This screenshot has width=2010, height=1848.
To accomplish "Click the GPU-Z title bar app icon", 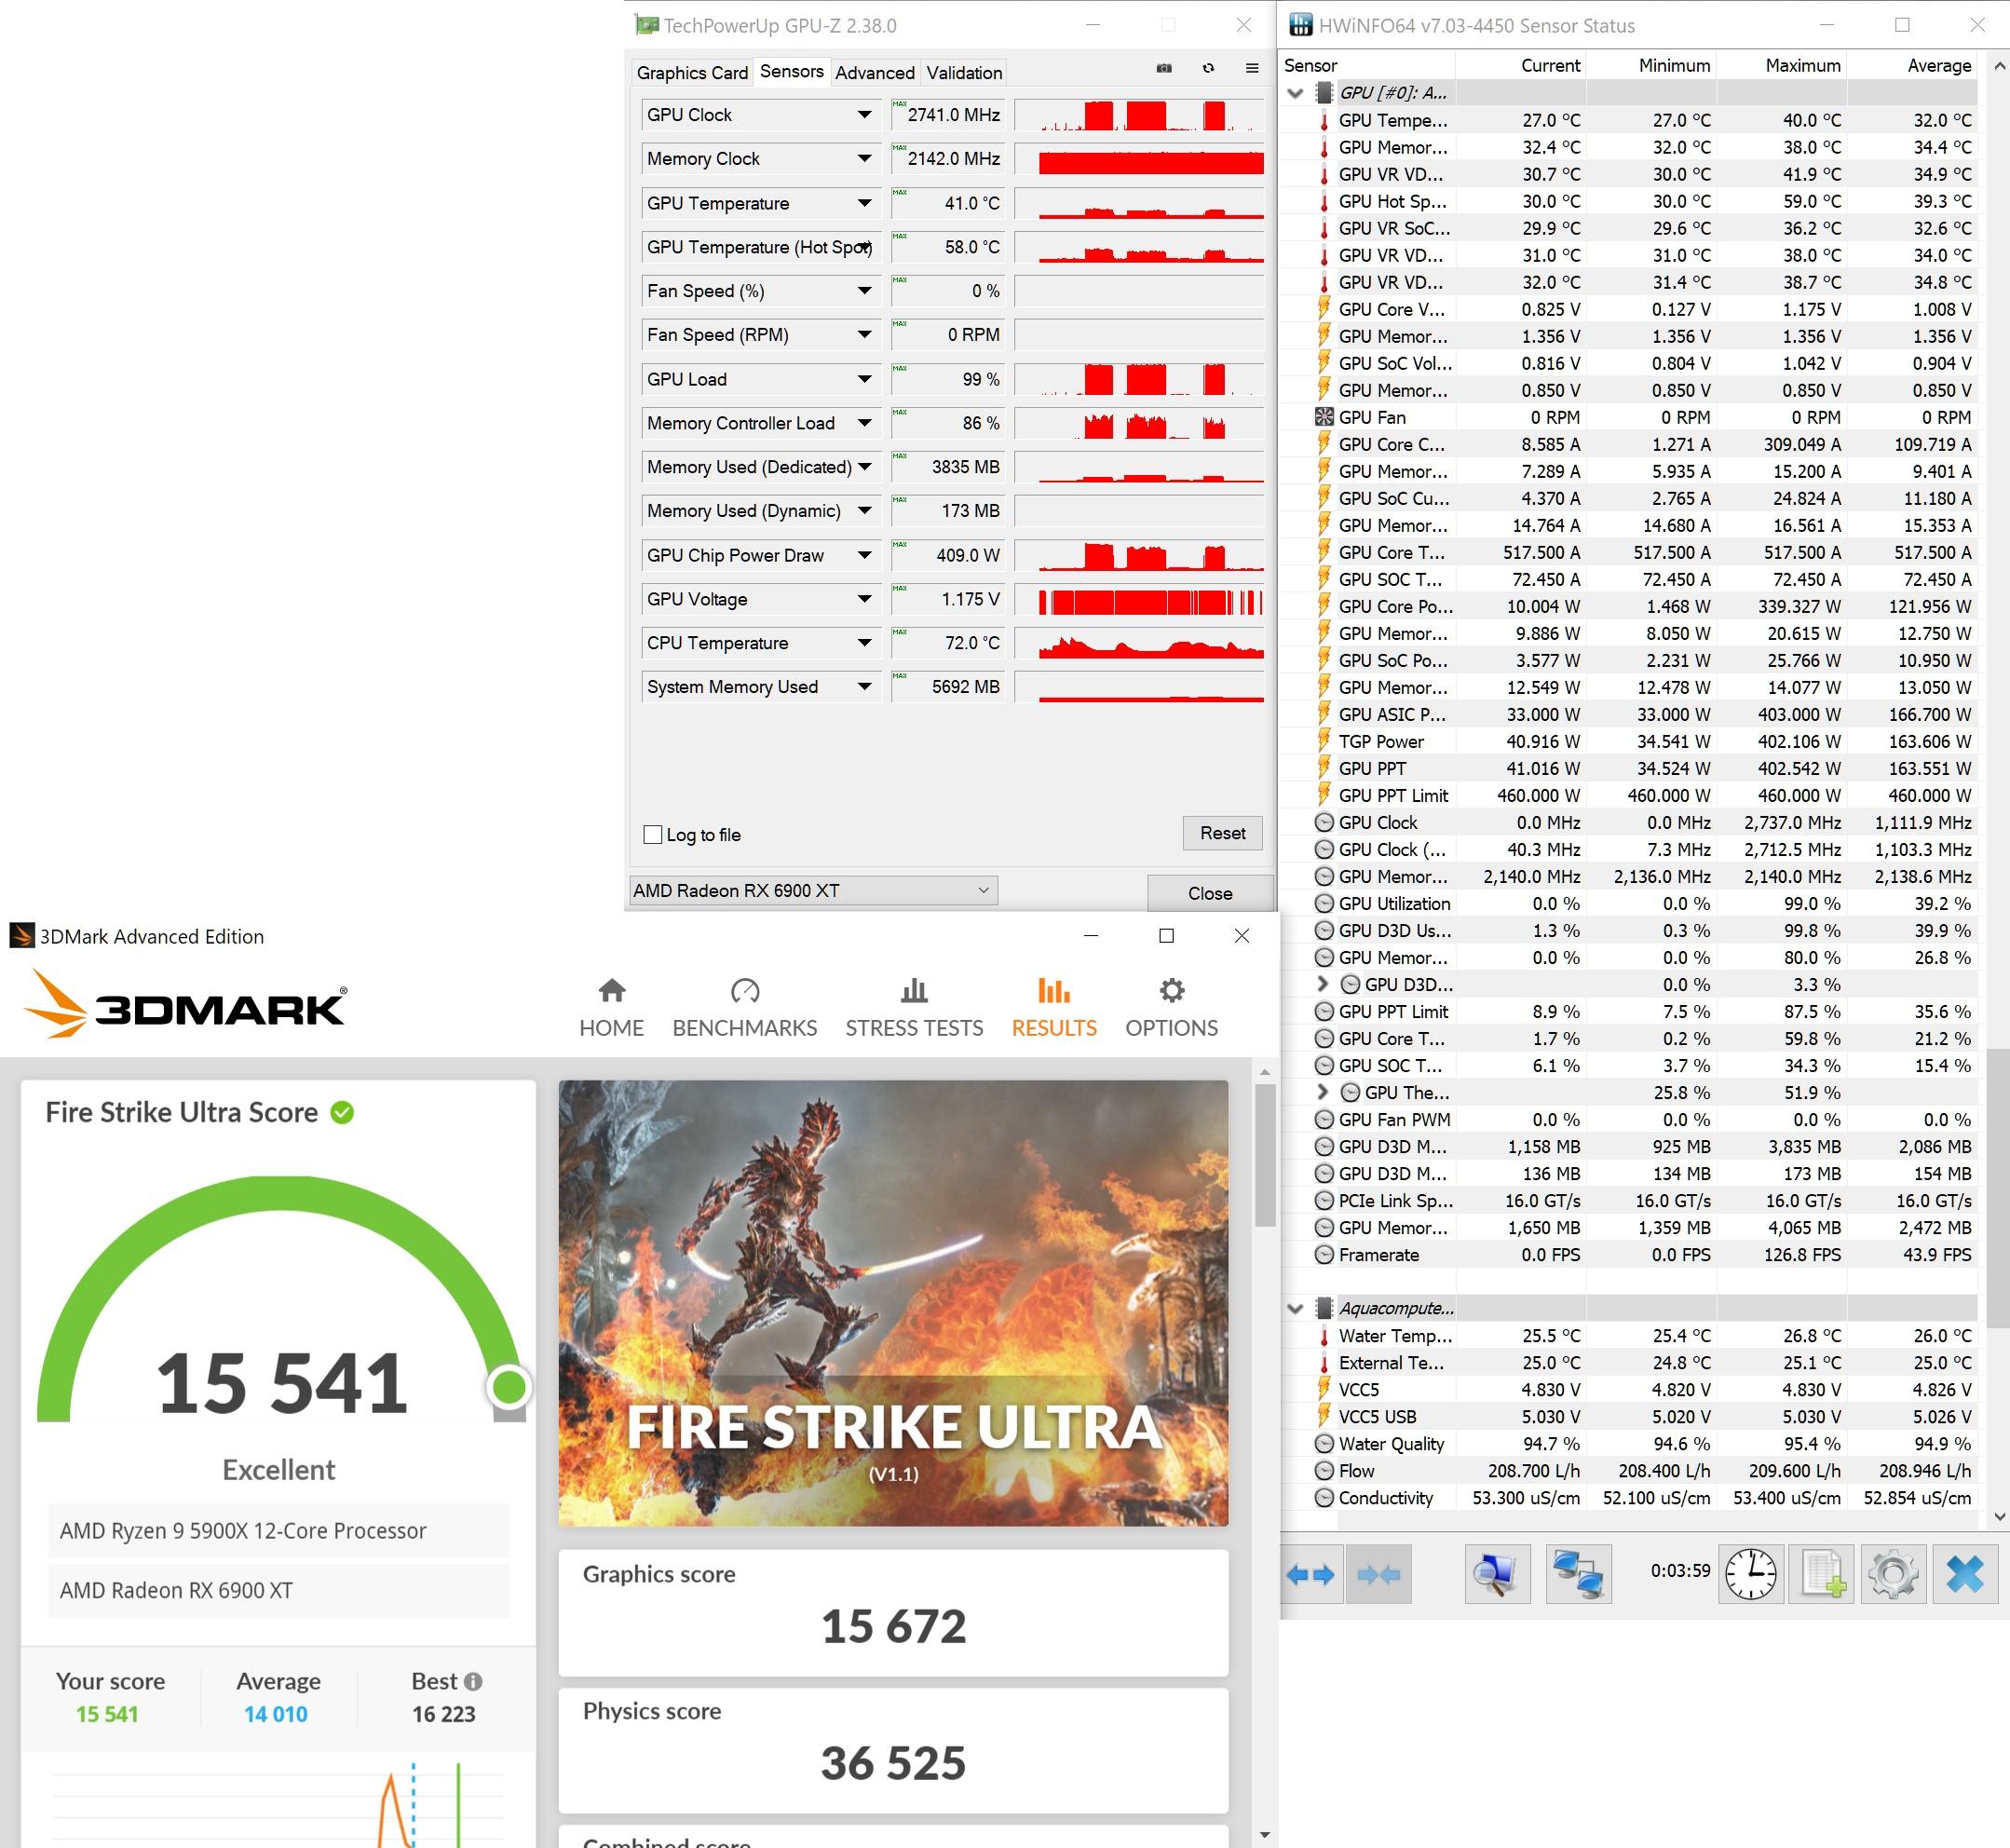I will pos(646,25).
